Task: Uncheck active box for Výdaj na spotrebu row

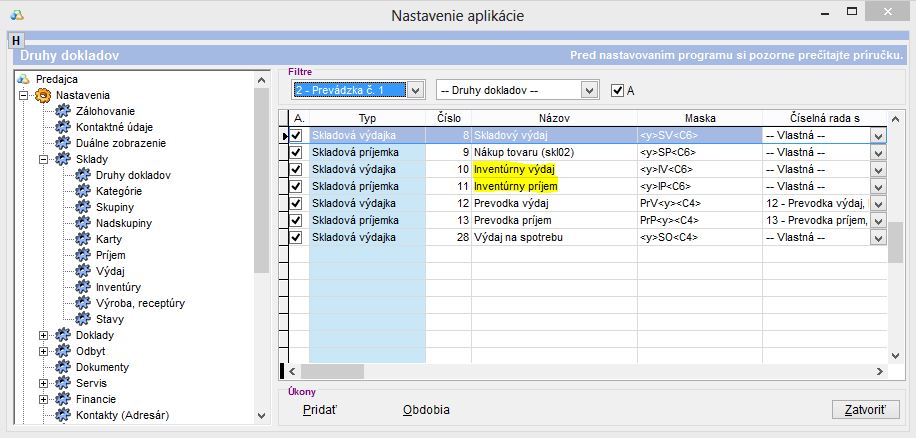Action: [x=296, y=238]
